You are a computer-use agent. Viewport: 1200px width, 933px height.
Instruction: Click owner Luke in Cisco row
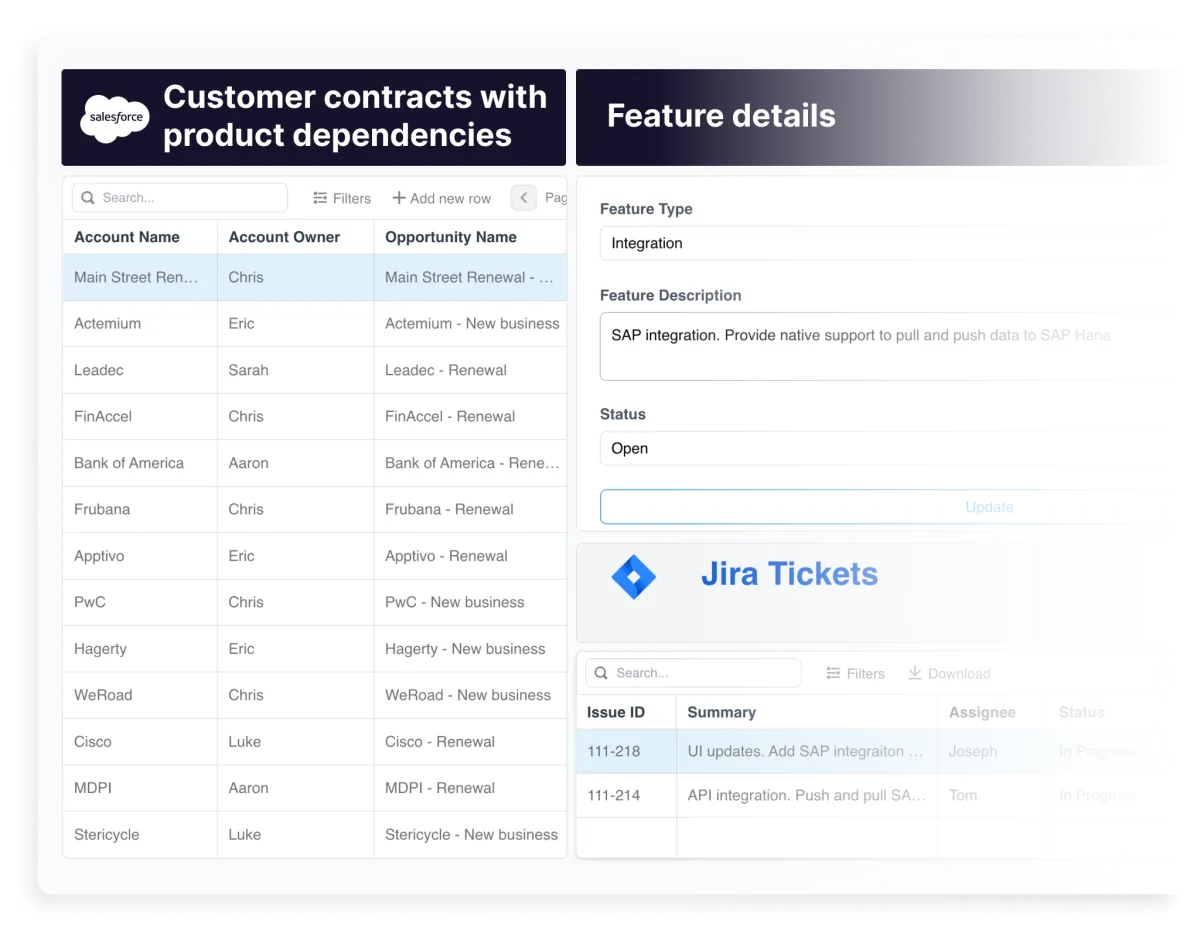click(244, 742)
